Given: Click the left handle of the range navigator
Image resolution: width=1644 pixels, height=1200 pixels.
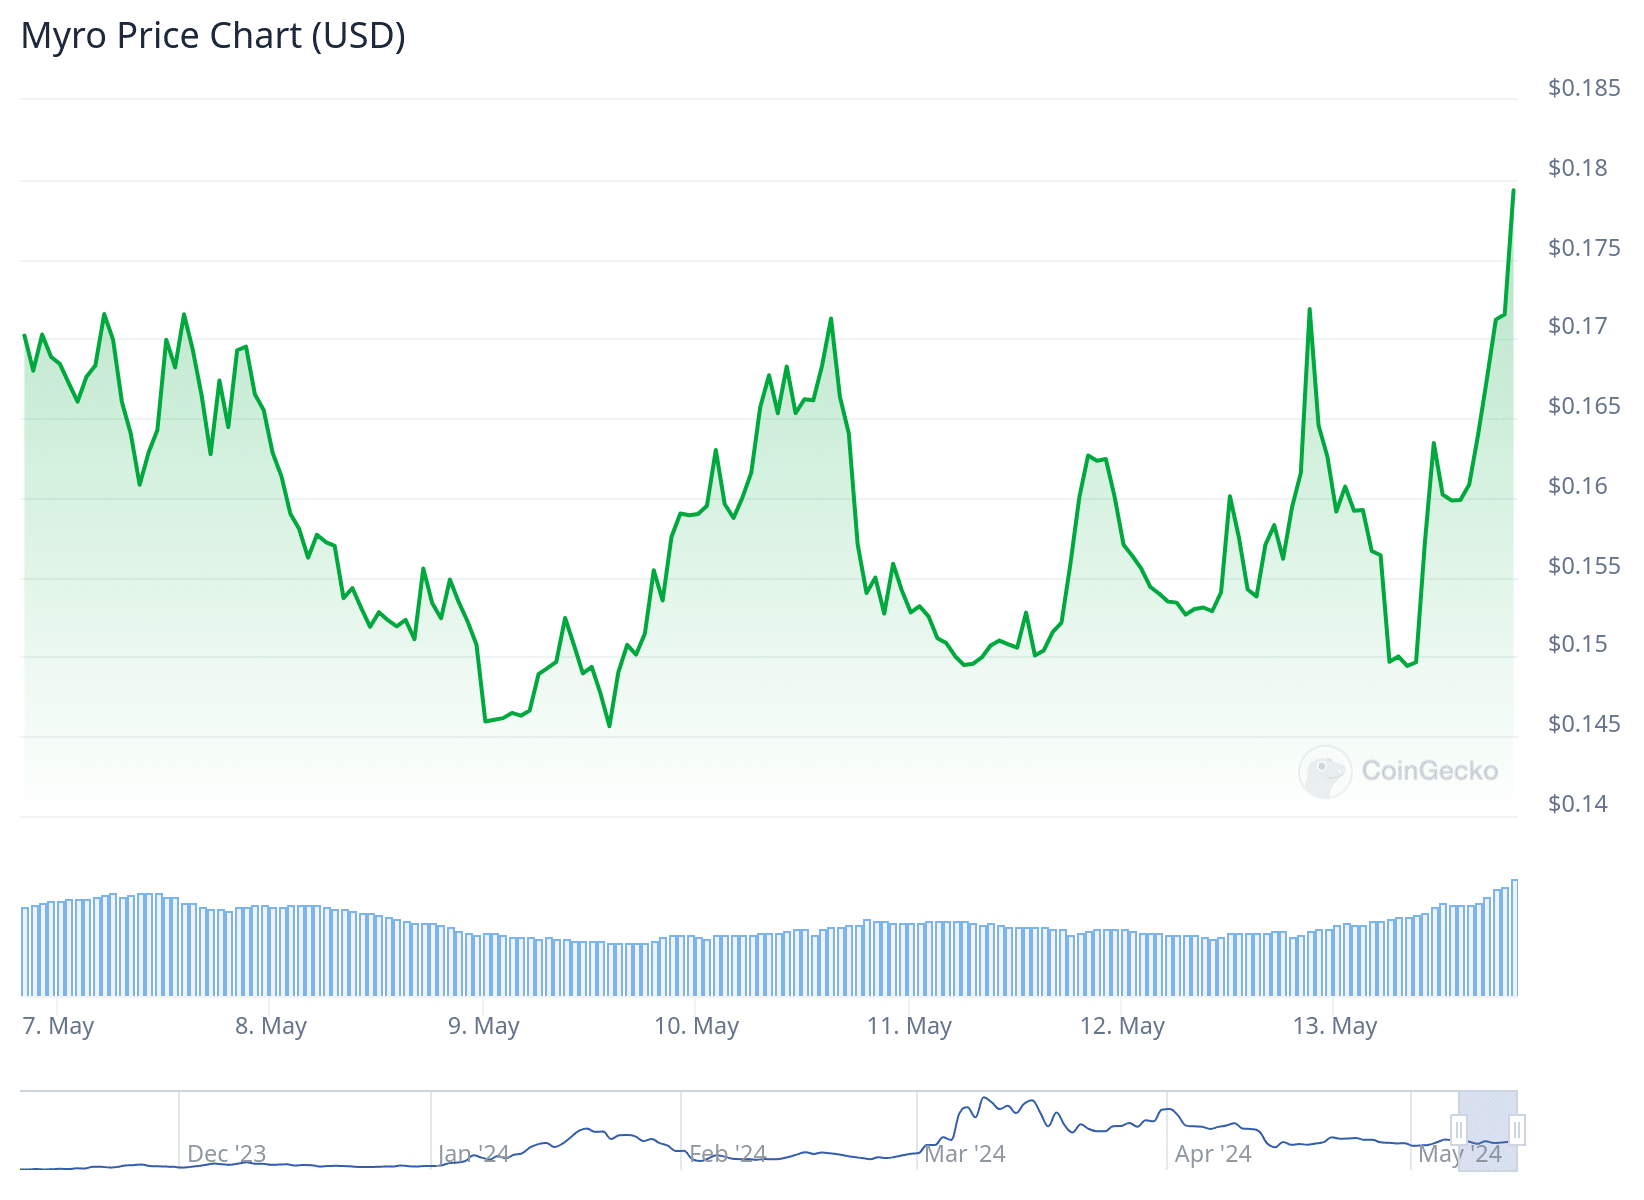Looking at the screenshot, I should point(1458,1130).
